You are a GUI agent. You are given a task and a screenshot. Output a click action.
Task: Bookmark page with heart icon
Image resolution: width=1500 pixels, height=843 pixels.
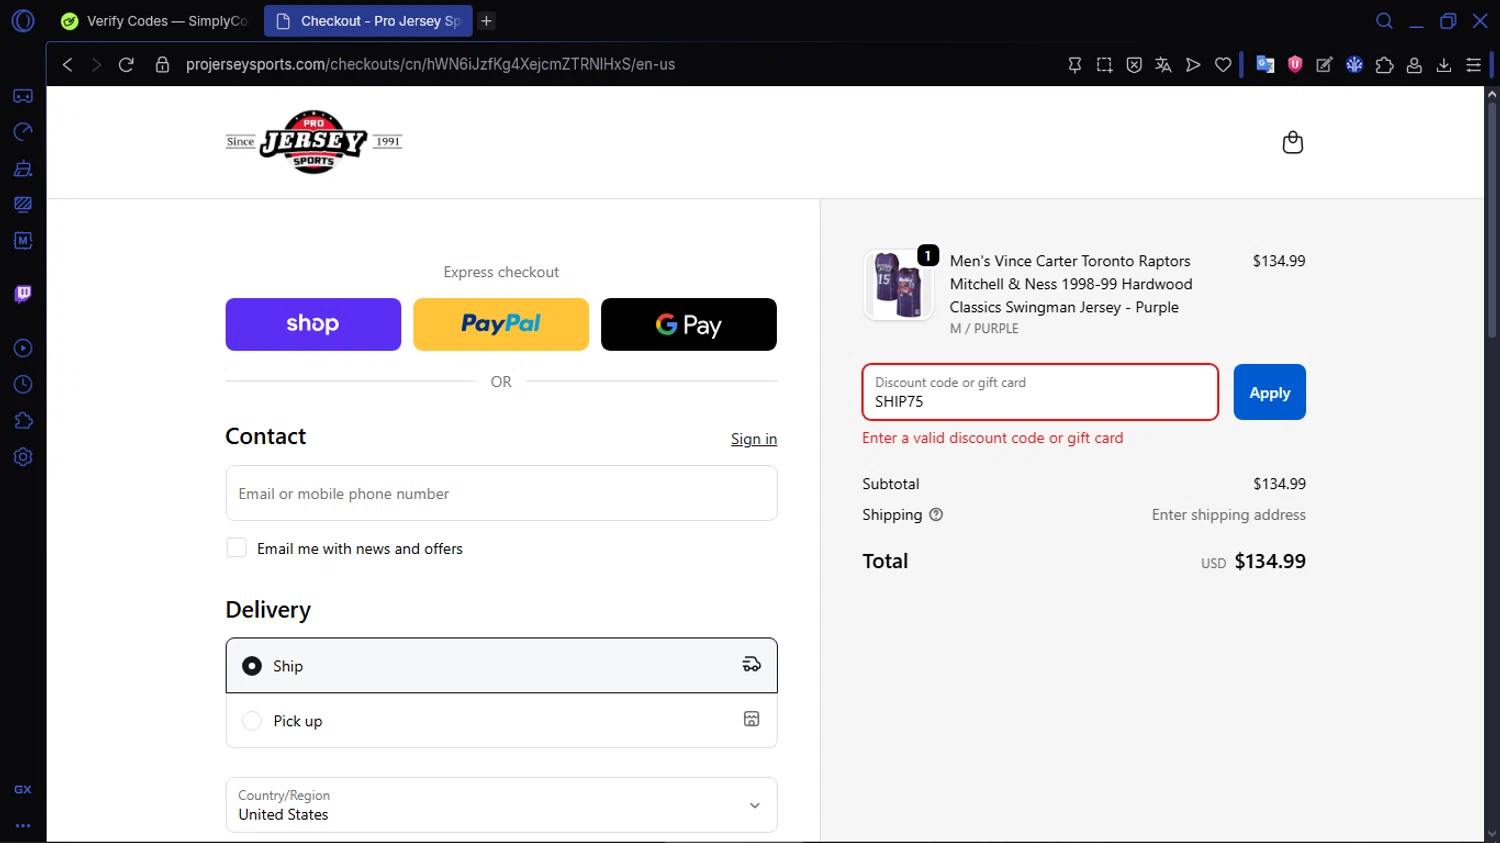coord(1223,64)
